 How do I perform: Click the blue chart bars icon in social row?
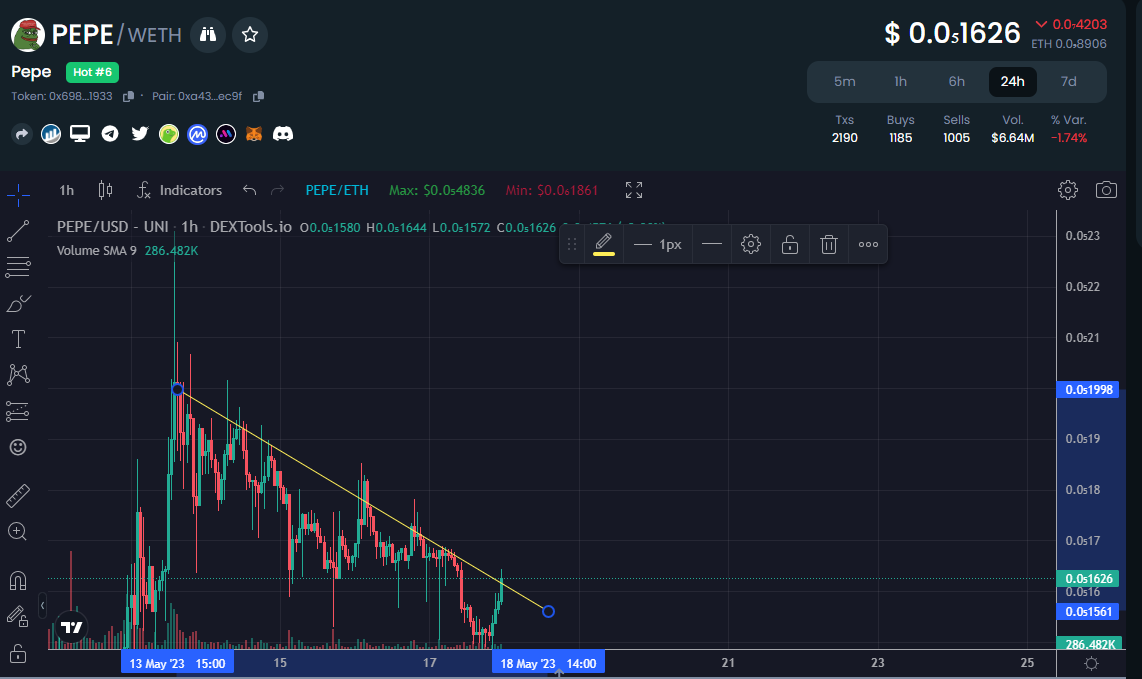(x=51, y=134)
